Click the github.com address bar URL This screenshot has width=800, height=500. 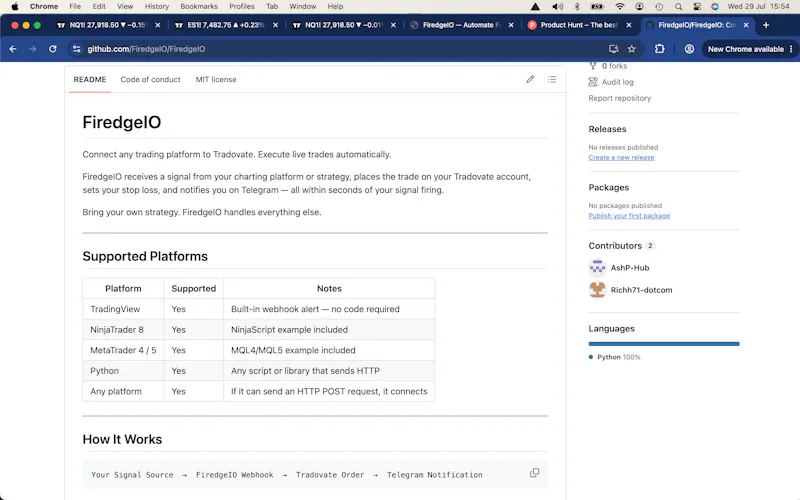[x=146, y=49]
